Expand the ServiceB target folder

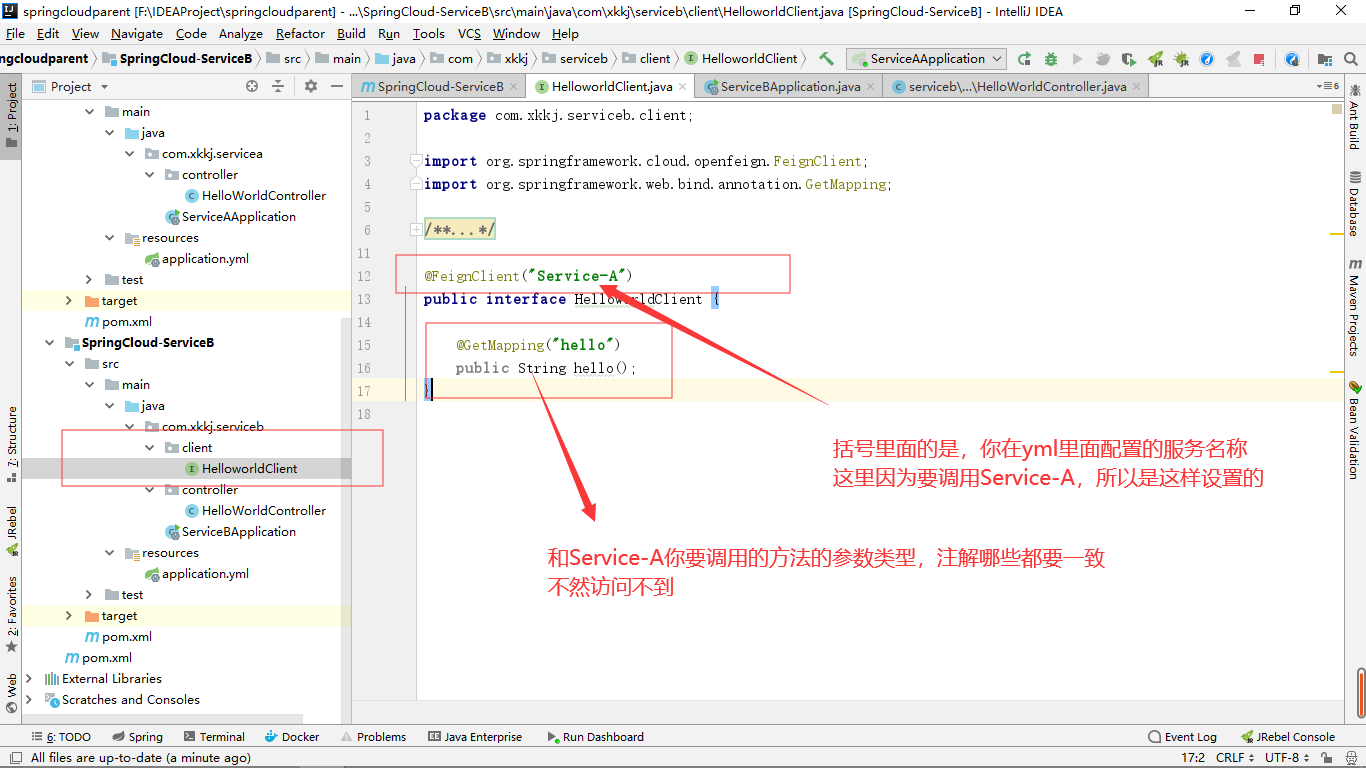69,616
